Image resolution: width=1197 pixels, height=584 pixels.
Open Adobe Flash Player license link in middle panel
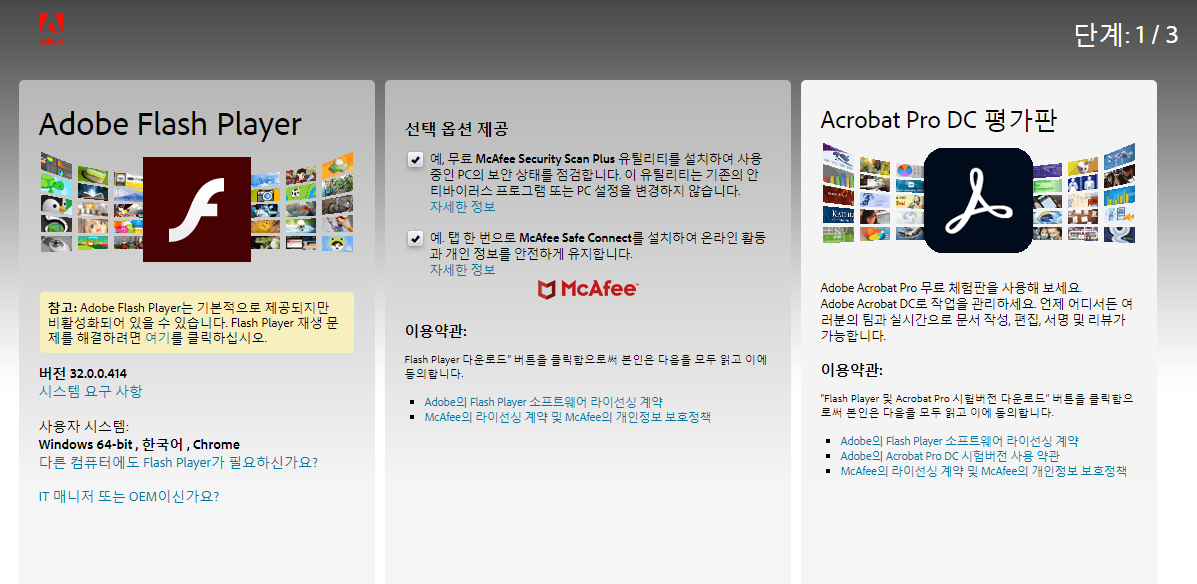click(x=544, y=402)
